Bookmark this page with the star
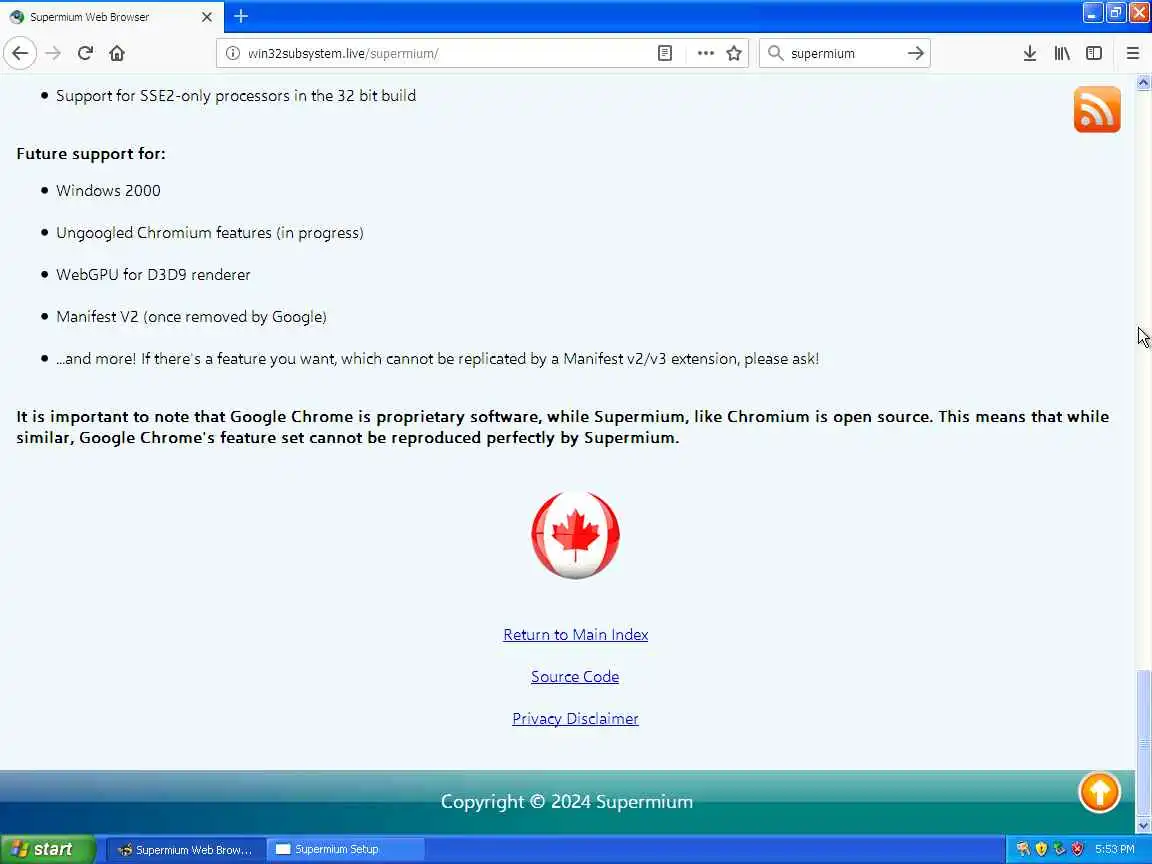 tap(733, 53)
